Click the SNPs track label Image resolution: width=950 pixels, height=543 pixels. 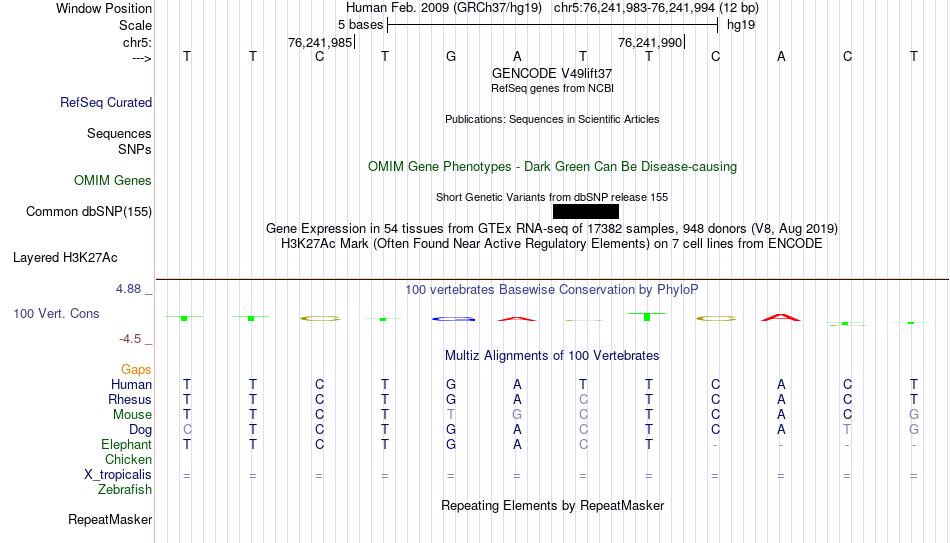coord(135,149)
